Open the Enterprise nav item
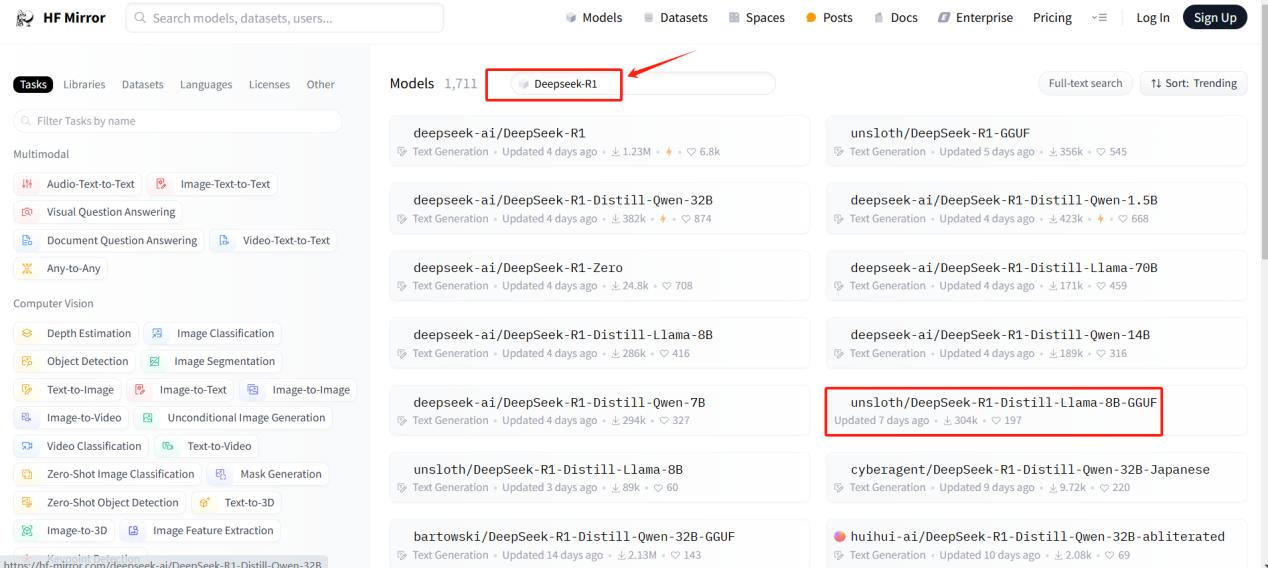 pyautogui.click(x=975, y=17)
